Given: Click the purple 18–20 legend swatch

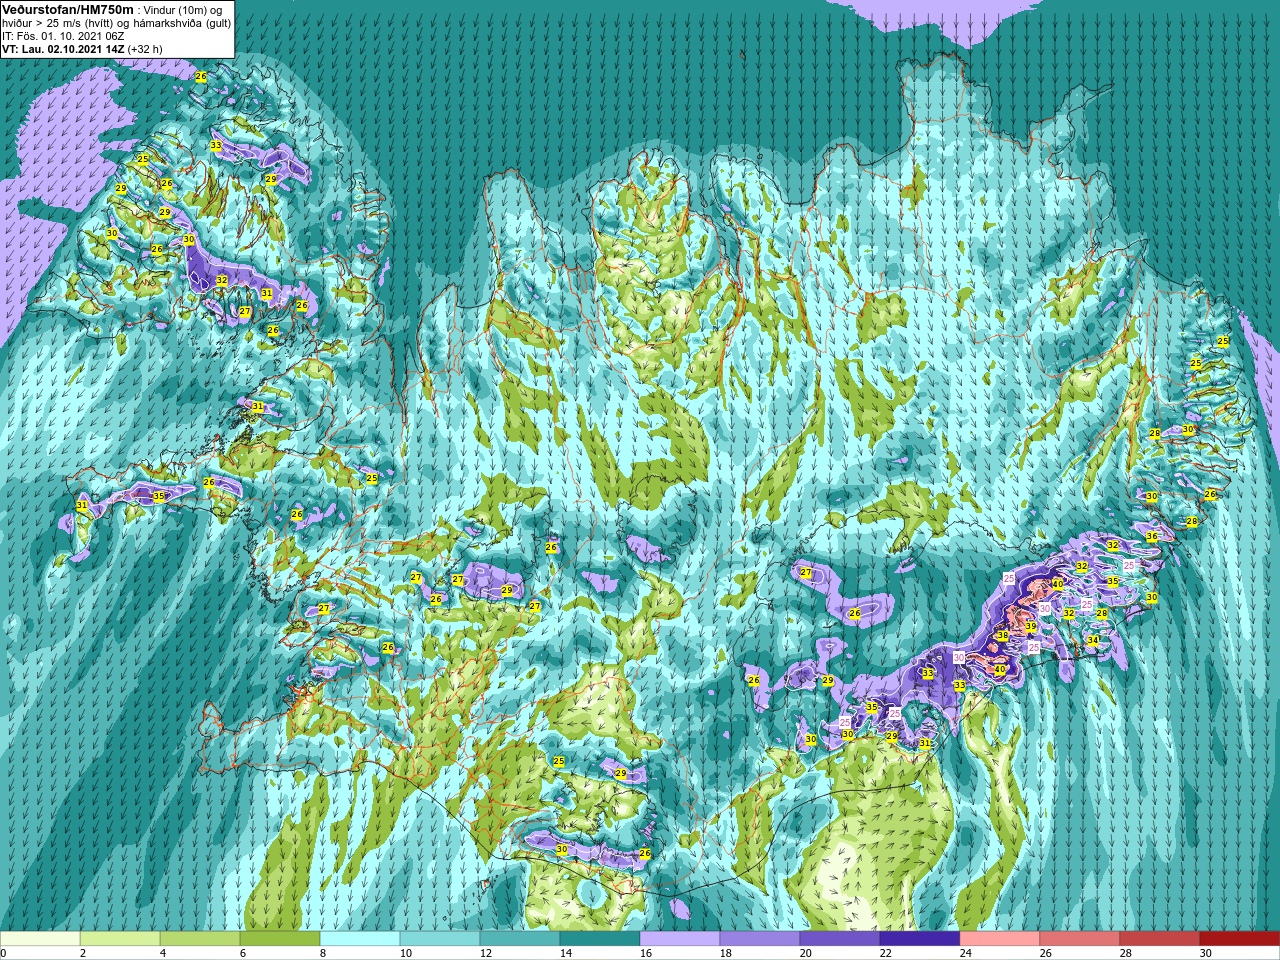Looking at the screenshot, I should tap(760, 939).
